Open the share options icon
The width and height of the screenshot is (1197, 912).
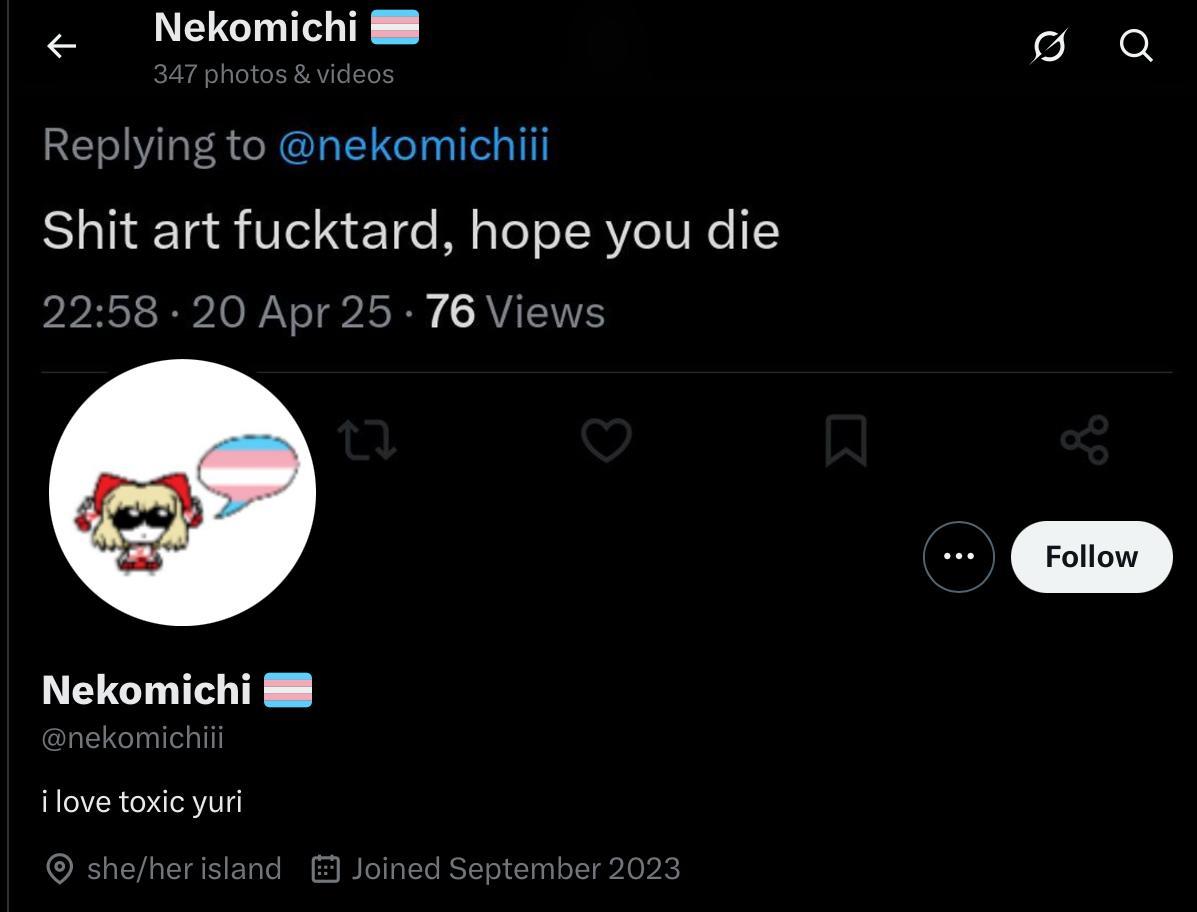coord(1084,441)
